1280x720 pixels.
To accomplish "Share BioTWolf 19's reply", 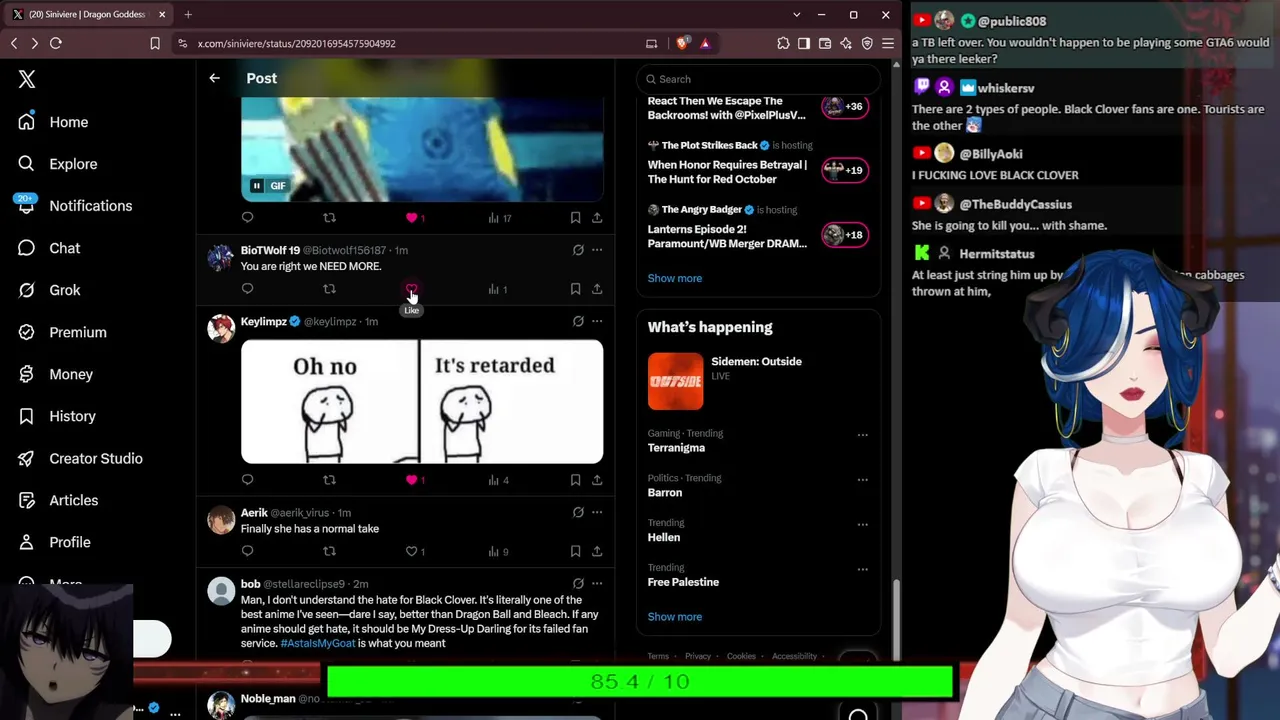I will coord(597,289).
